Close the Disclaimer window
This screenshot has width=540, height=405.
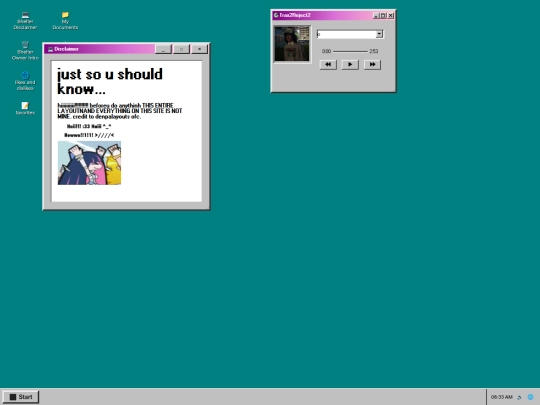point(199,49)
